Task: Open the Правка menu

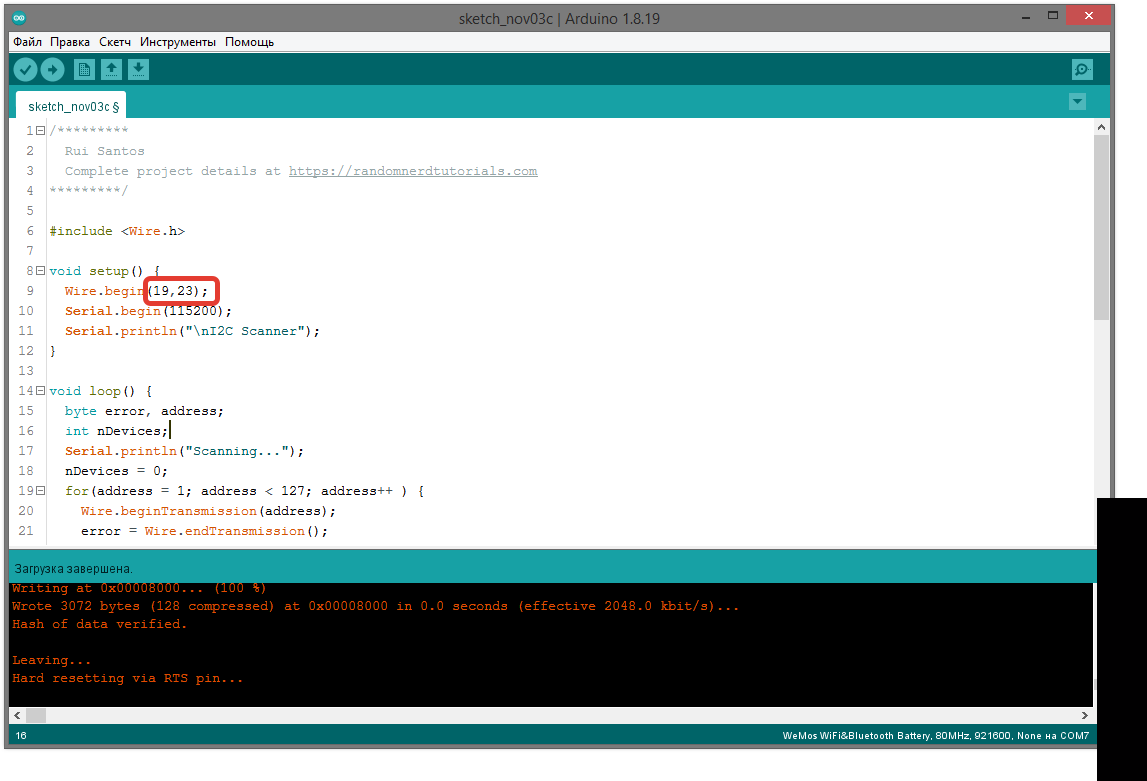Action: [69, 42]
